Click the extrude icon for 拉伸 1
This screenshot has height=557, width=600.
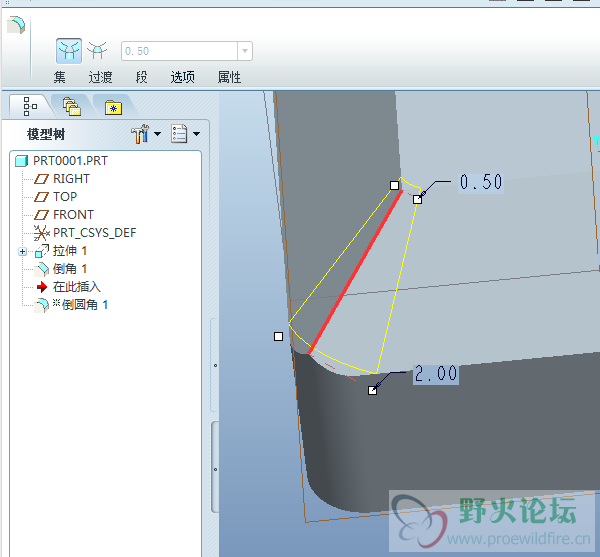click(x=42, y=251)
